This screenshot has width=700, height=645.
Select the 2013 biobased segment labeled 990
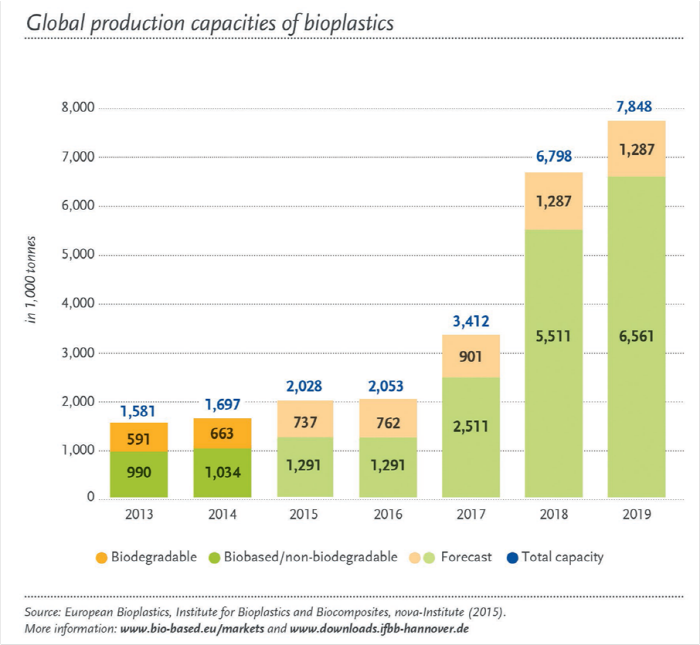pos(139,474)
